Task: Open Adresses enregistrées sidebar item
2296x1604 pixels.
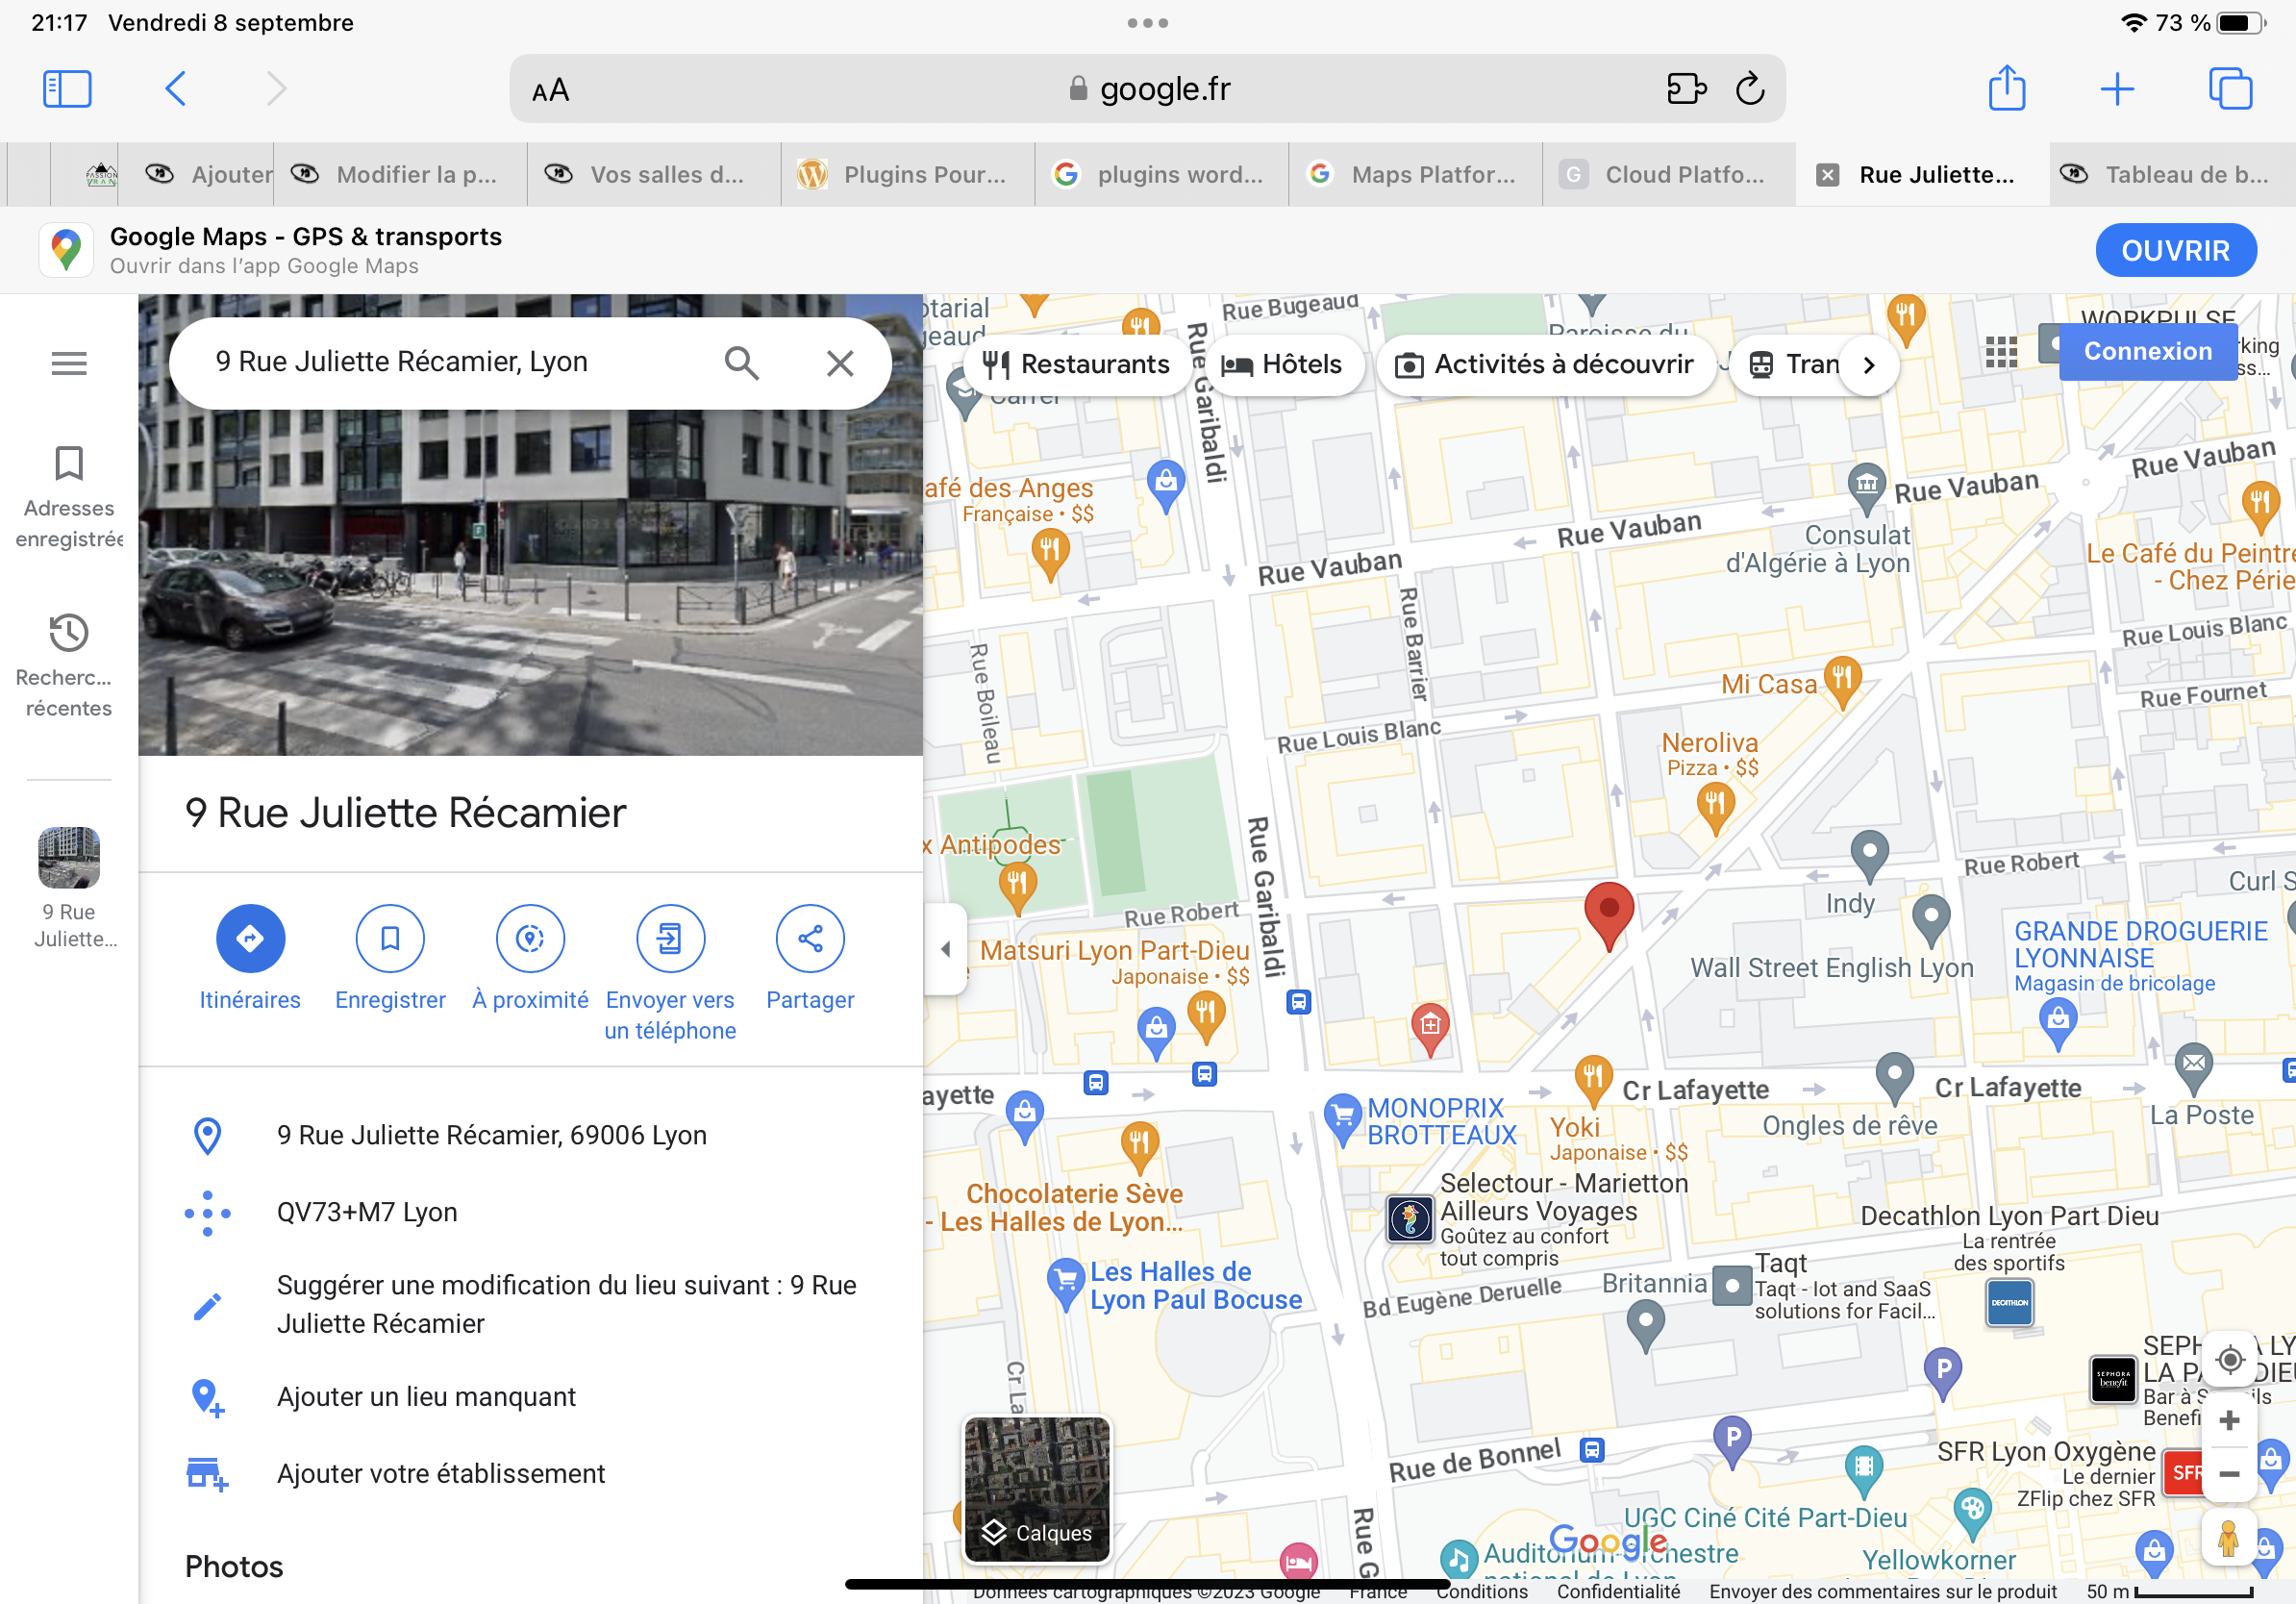Action: click(x=69, y=497)
